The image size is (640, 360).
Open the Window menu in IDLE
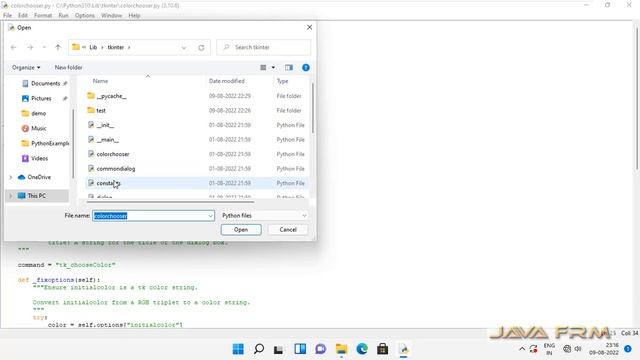pos(111,16)
